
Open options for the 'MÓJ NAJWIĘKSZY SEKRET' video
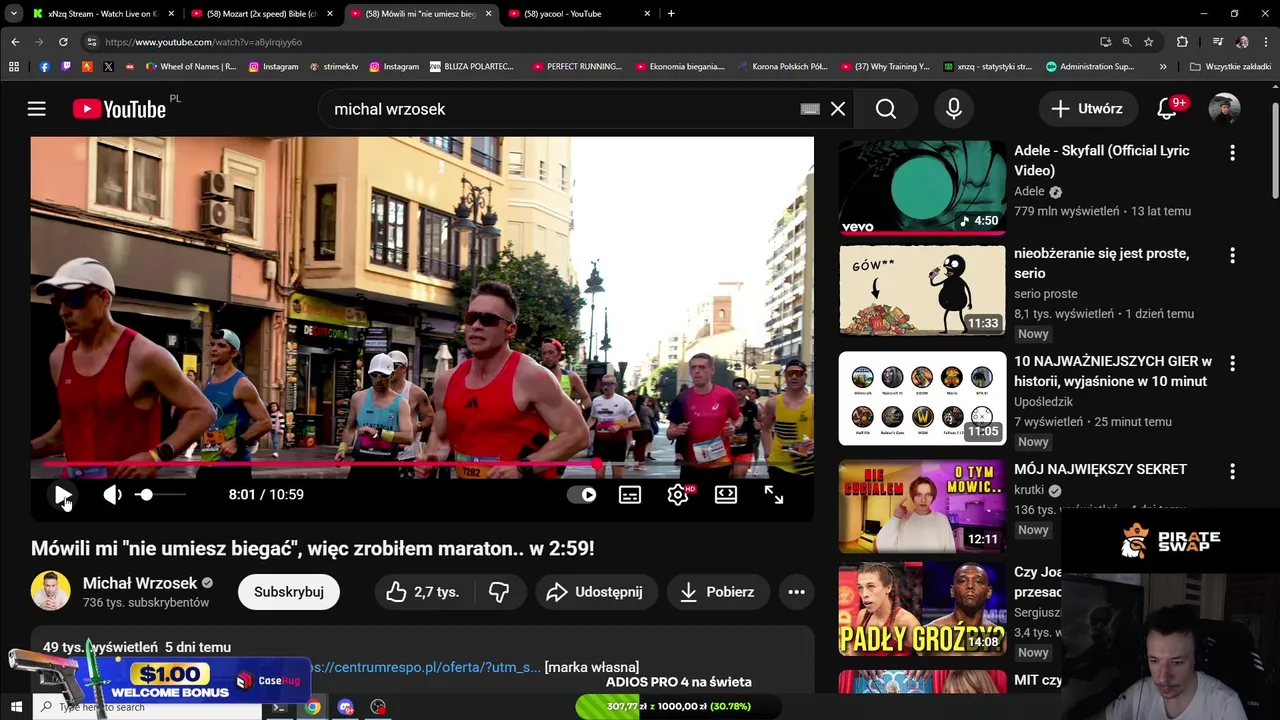1232,471
